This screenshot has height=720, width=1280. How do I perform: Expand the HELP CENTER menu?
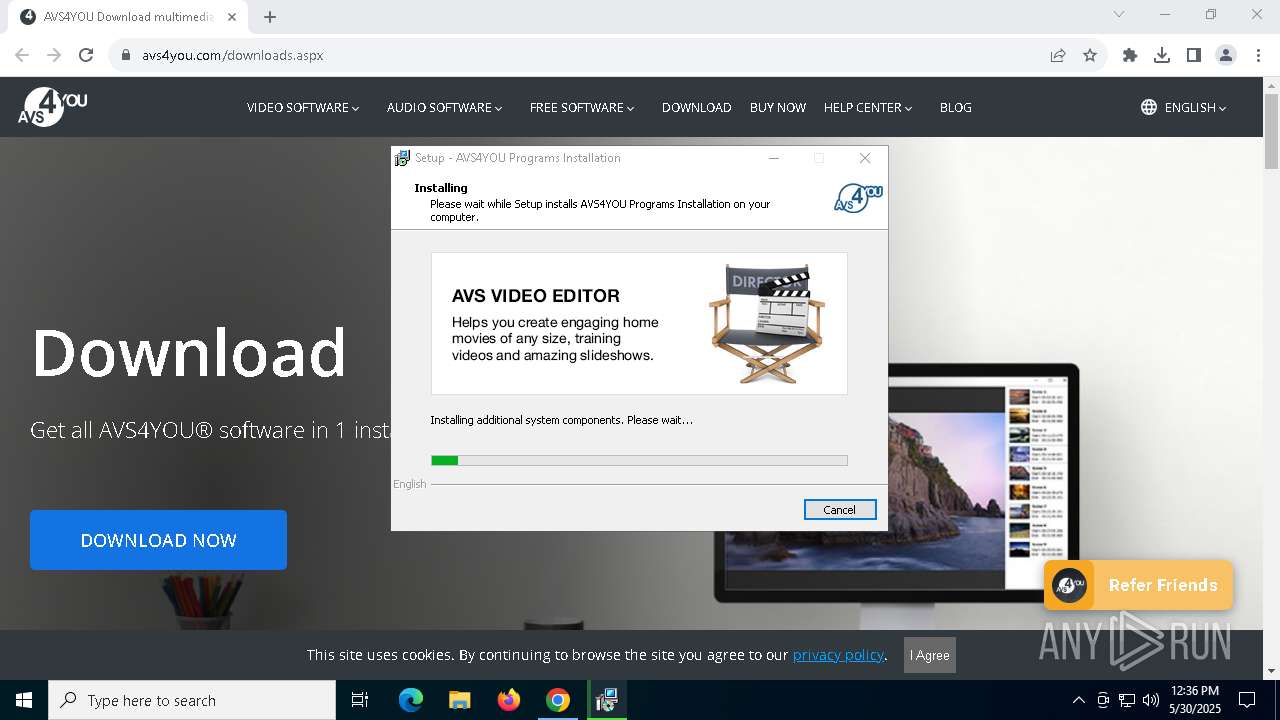(867, 107)
